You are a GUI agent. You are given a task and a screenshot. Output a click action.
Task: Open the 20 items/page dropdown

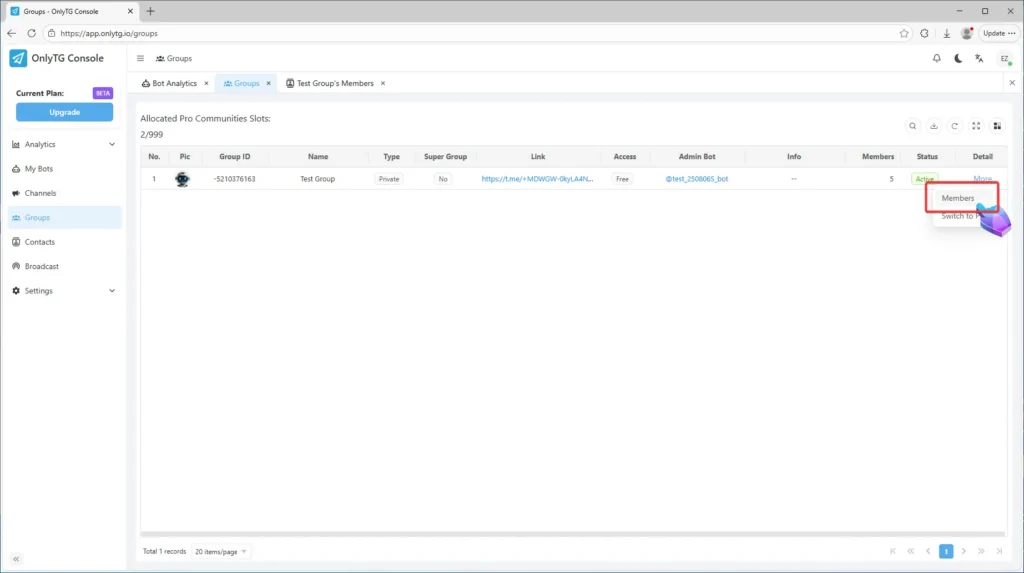tap(221, 551)
